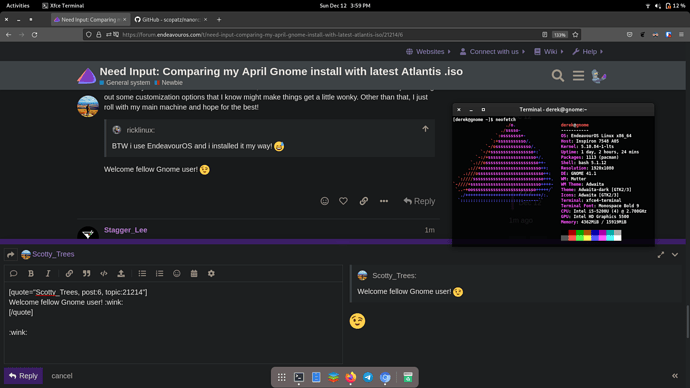Add a reaction to Scotty_Trees post
690x388 pixels.
[324, 201]
